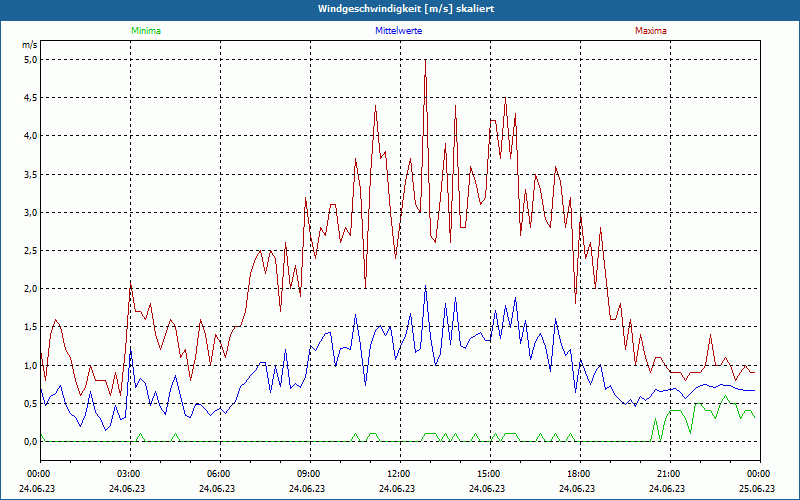
Task: Click the '4,0' y-axis value
Action: coord(31,136)
